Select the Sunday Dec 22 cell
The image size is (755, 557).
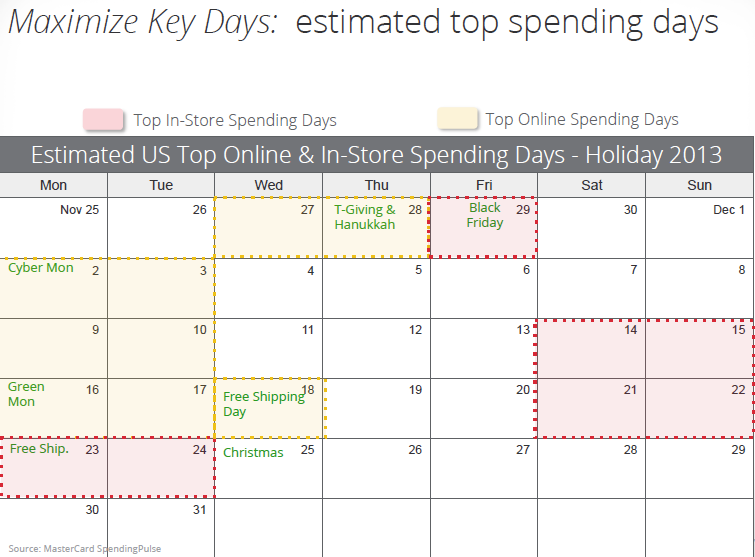coord(700,408)
